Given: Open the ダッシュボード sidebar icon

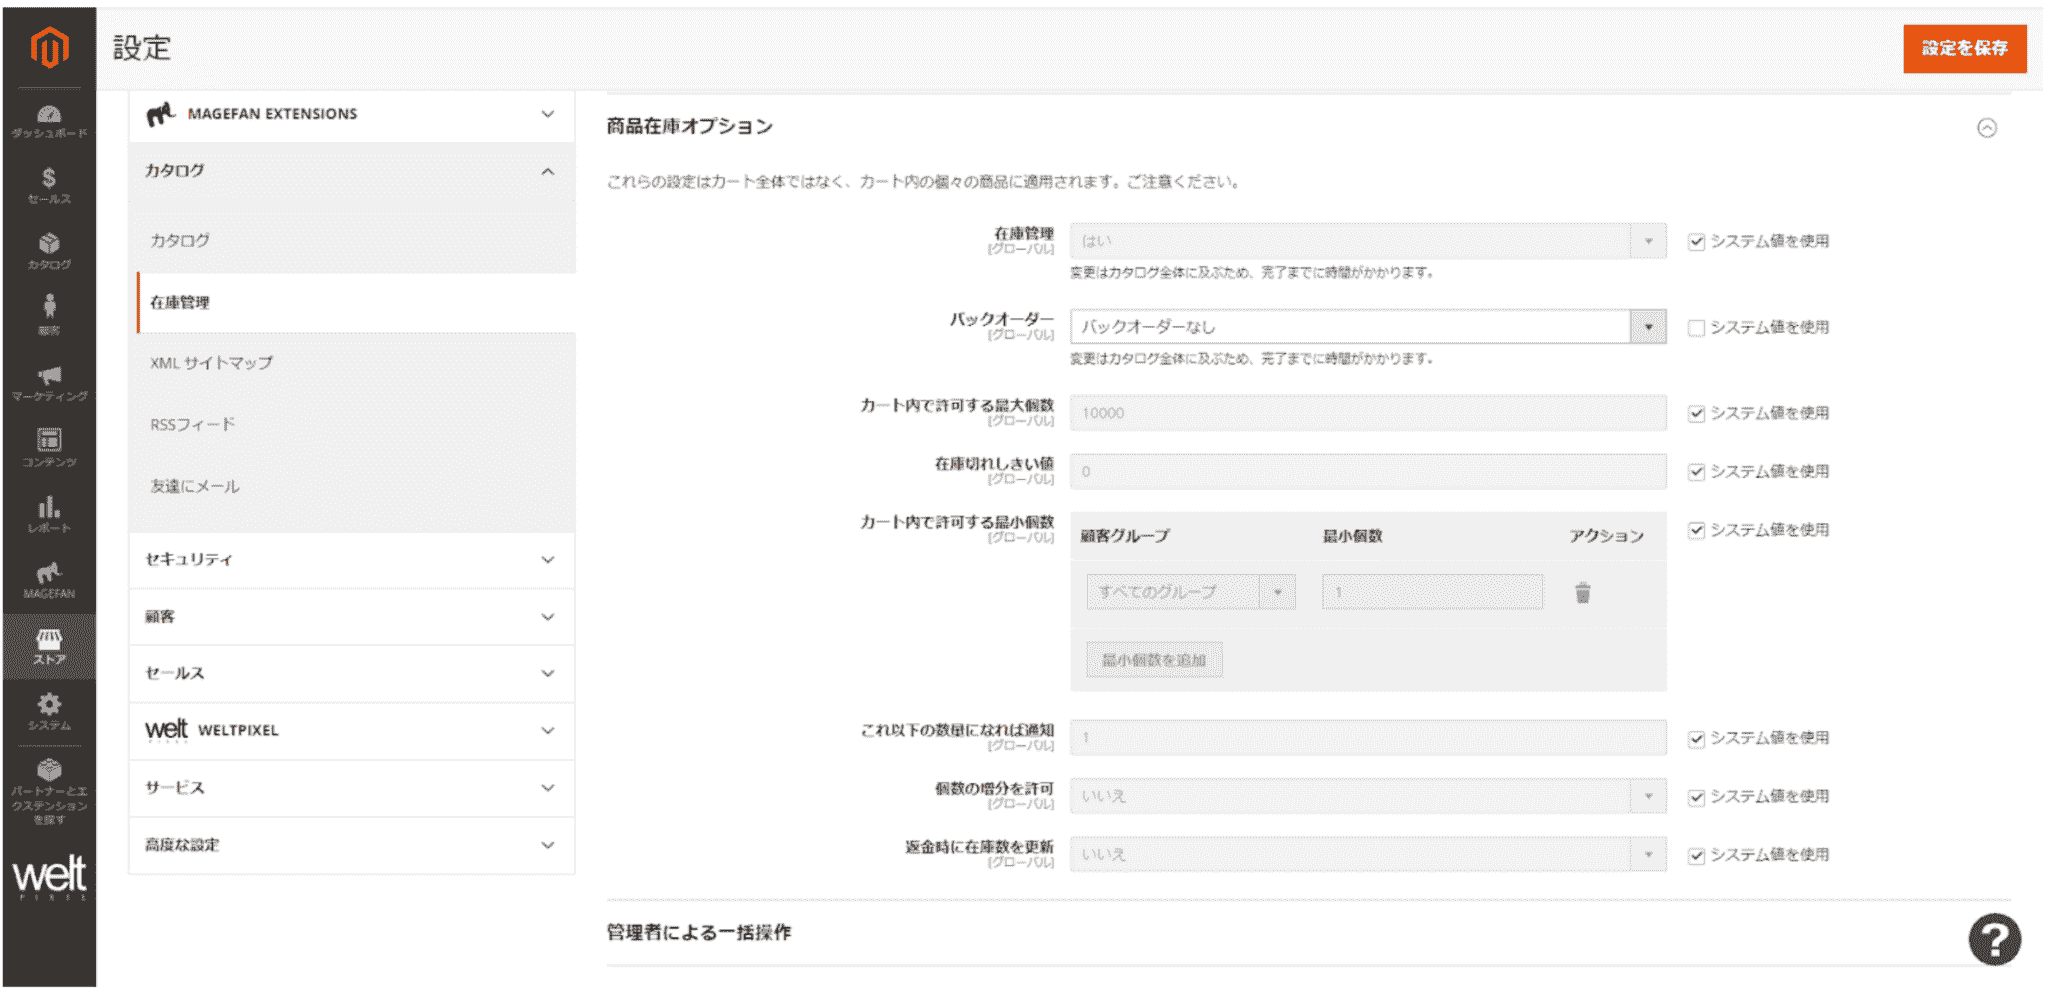Looking at the screenshot, I should (x=49, y=114).
